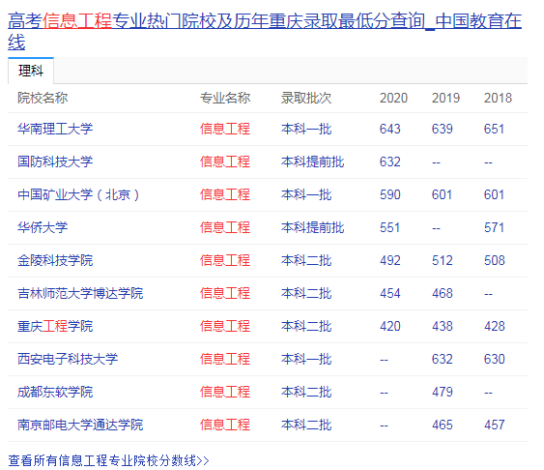Click score 420 for 重庆工程学院
Screen dimensions: 544x470
point(390,326)
